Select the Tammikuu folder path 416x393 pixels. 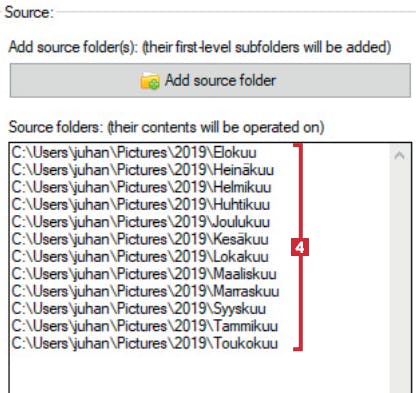pyautogui.click(x=145, y=326)
